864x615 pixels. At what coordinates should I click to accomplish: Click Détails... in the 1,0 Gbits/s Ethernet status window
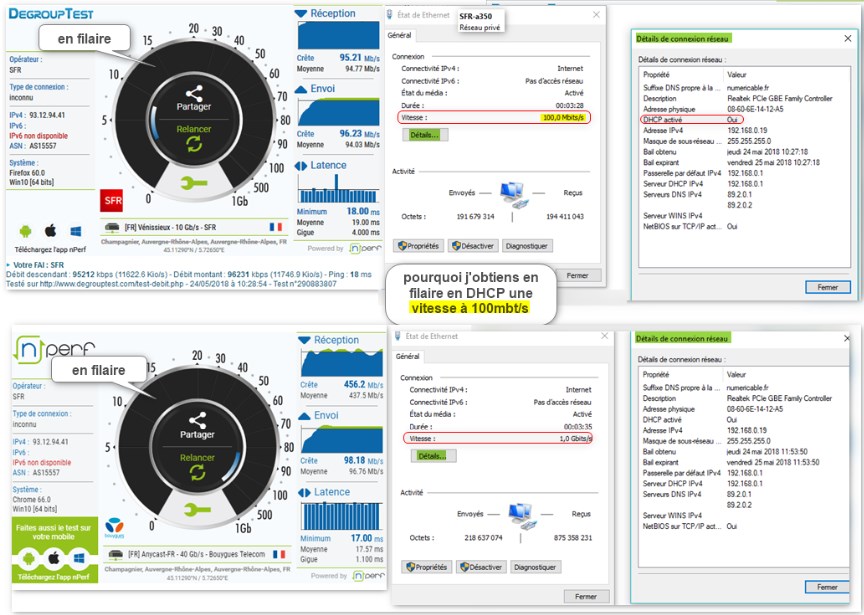[433, 456]
